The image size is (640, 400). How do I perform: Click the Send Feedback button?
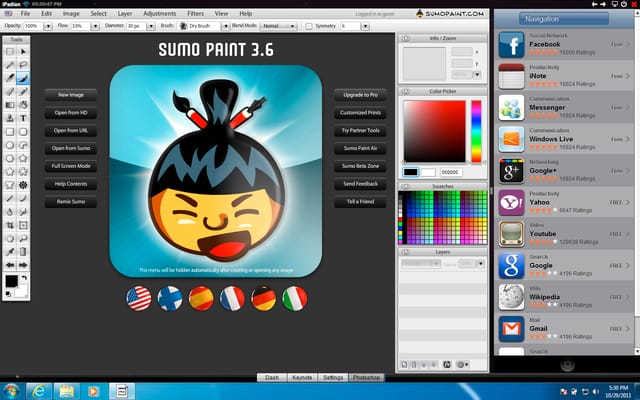[360, 184]
